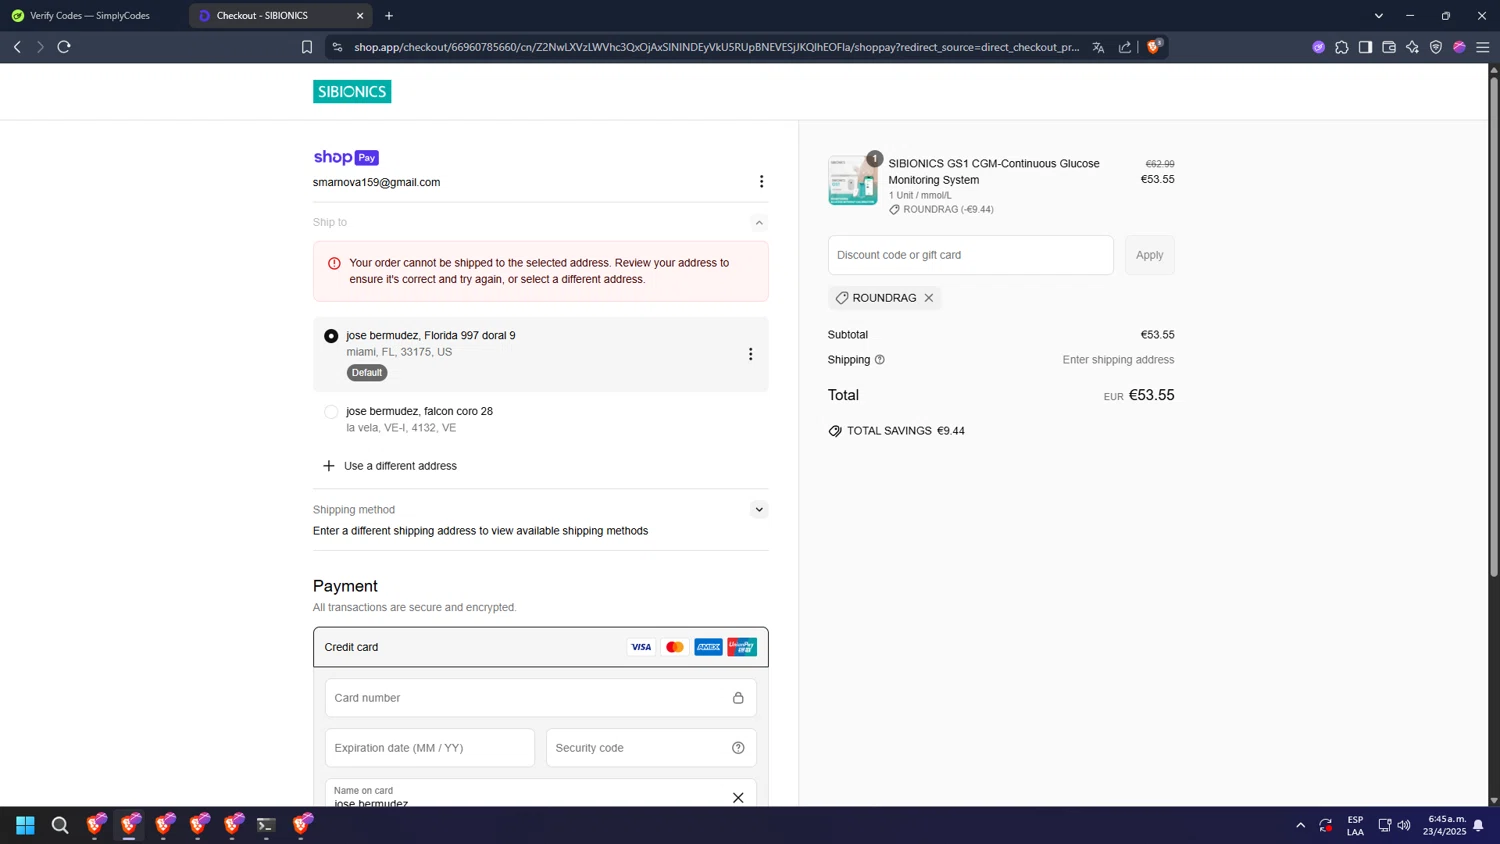Open a new browser tab

click(389, 16)
